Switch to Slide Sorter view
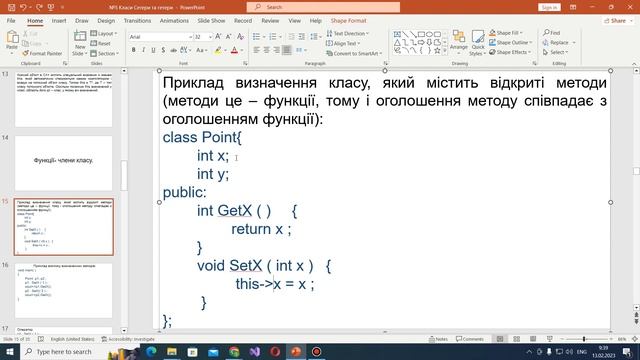The width and height of the screenshot is (640, 360). coord(517,339)
